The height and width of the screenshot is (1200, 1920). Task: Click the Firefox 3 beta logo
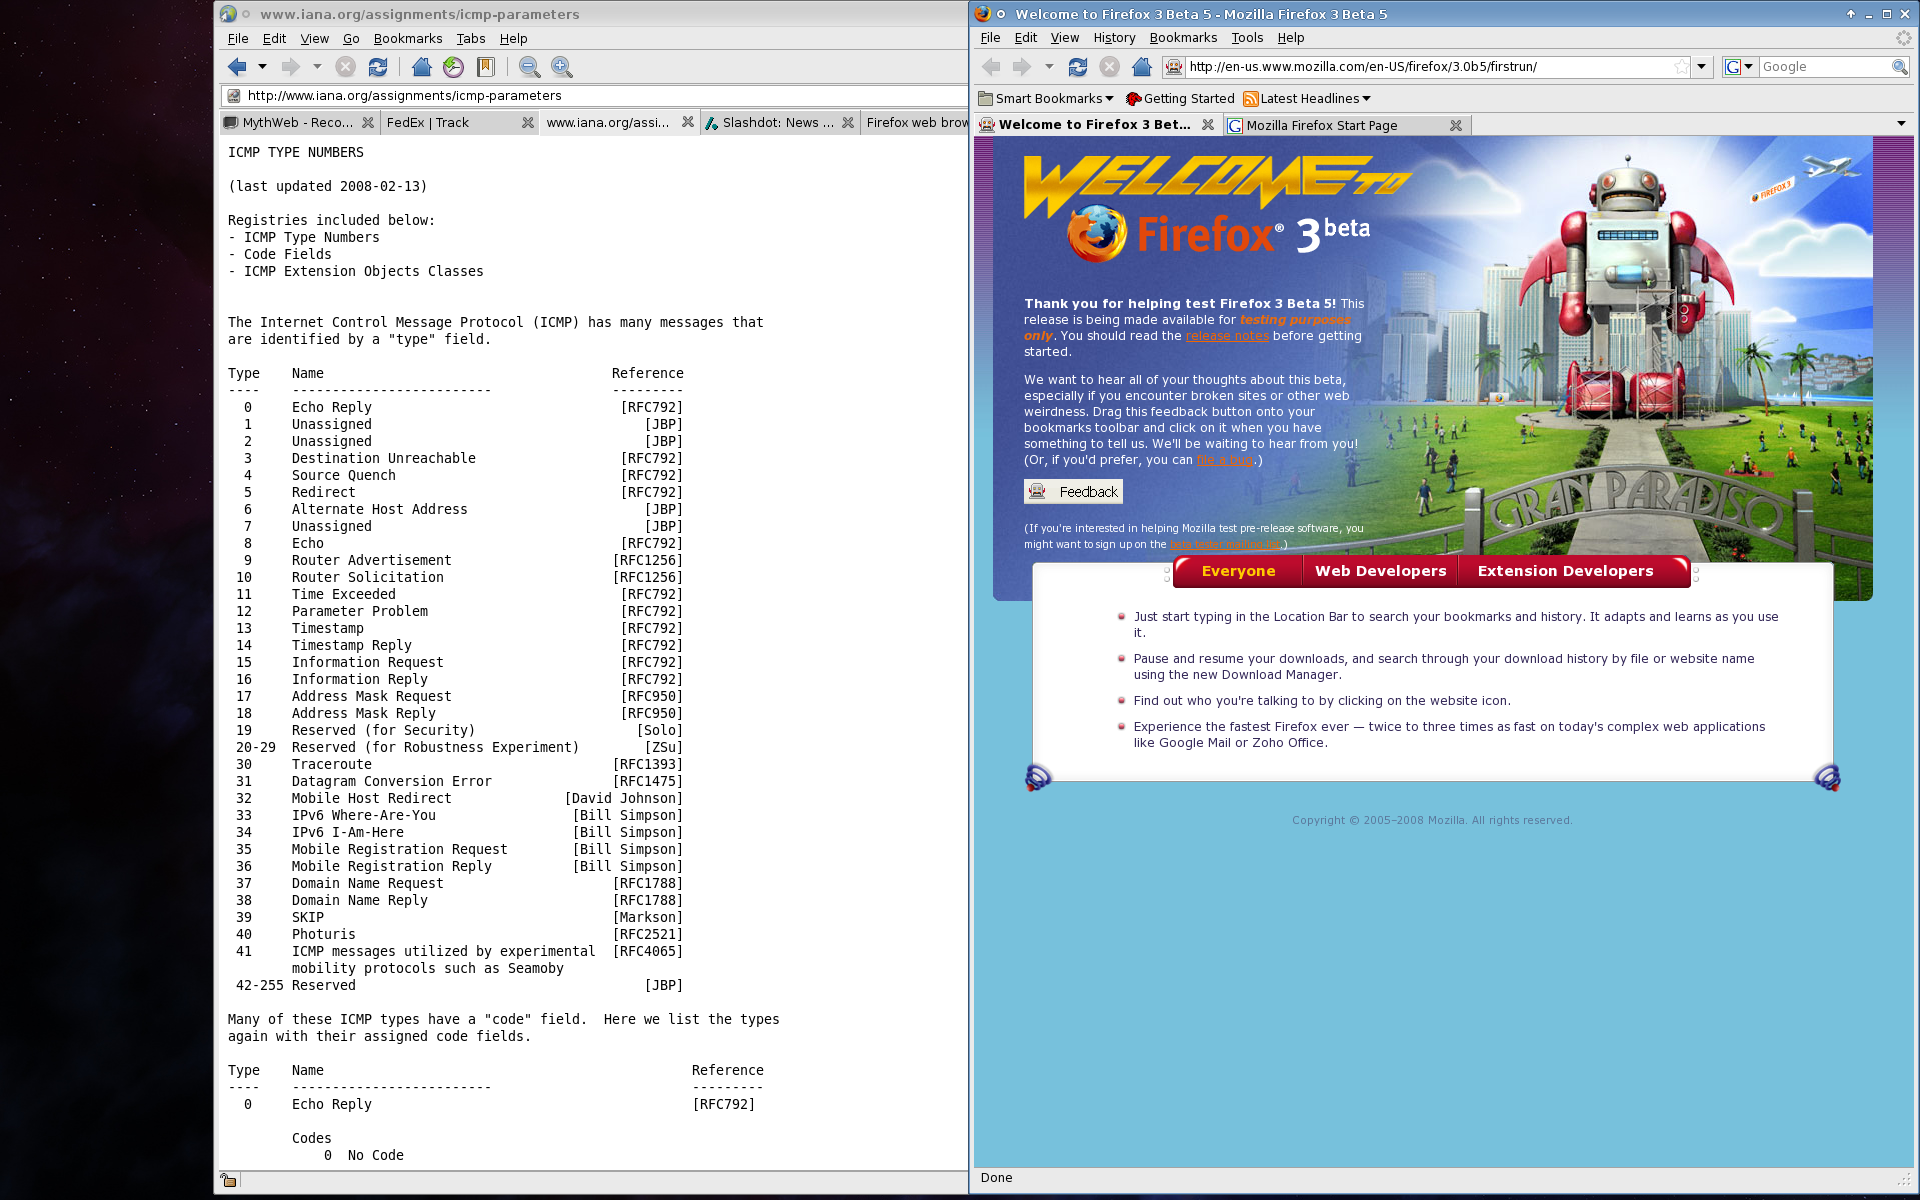click(x=1218, y=232)
